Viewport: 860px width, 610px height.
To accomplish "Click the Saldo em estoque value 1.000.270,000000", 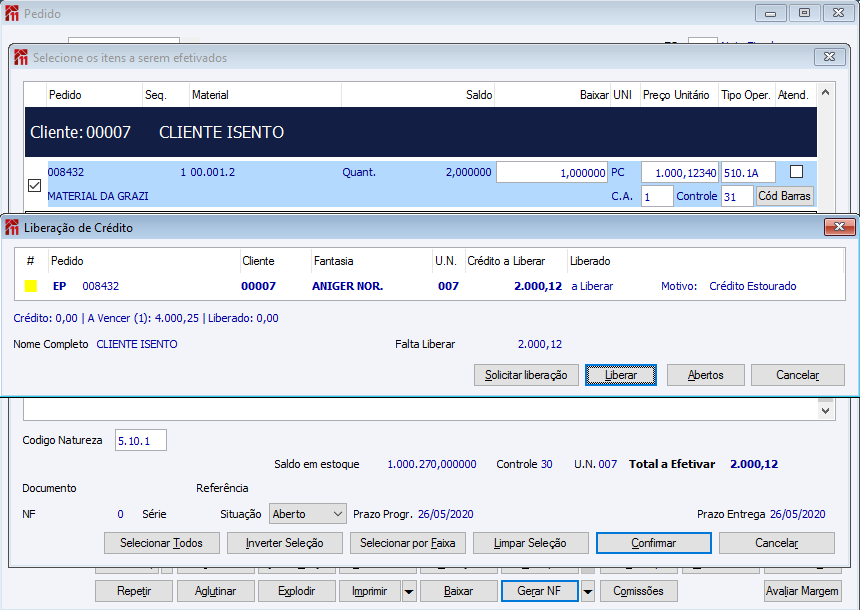I will coord(432,464).
